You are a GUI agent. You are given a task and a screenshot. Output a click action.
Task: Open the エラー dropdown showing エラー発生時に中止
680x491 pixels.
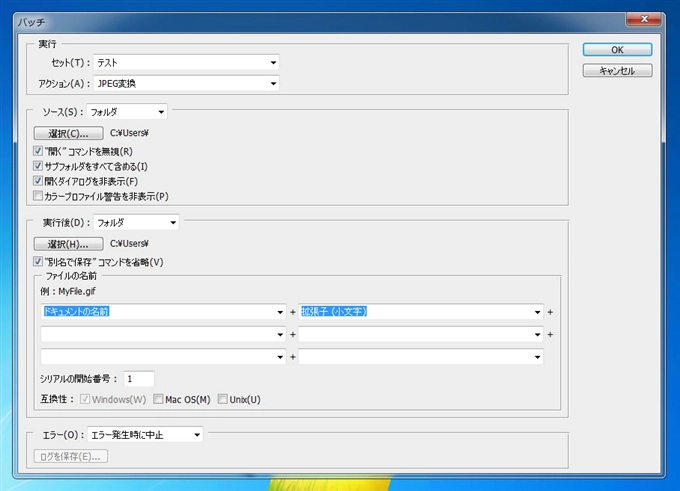pyautogui.click(x=145, y=435)
